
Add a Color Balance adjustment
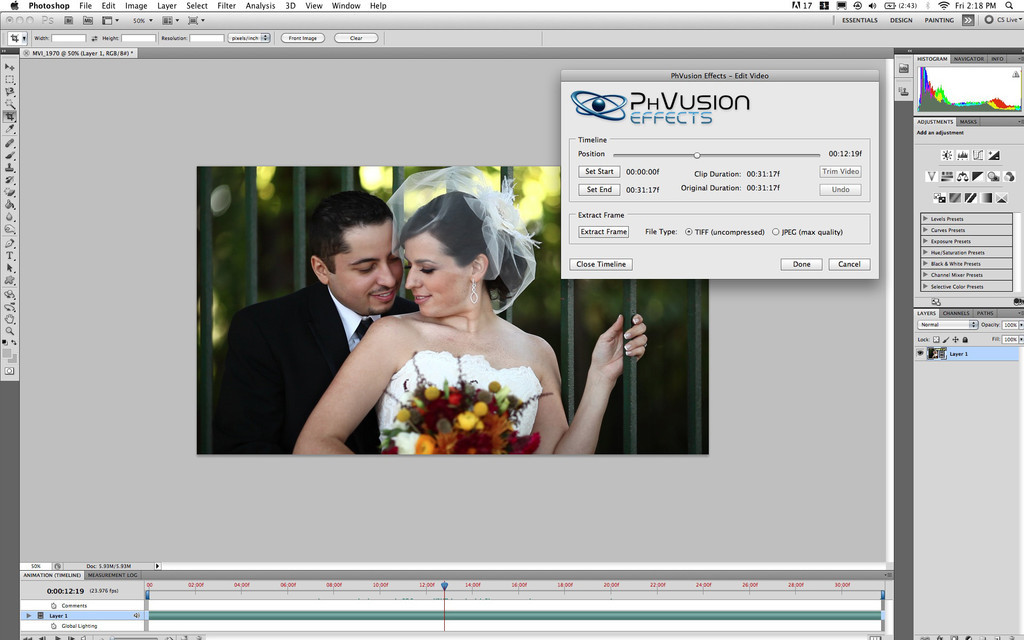(963, 176)
